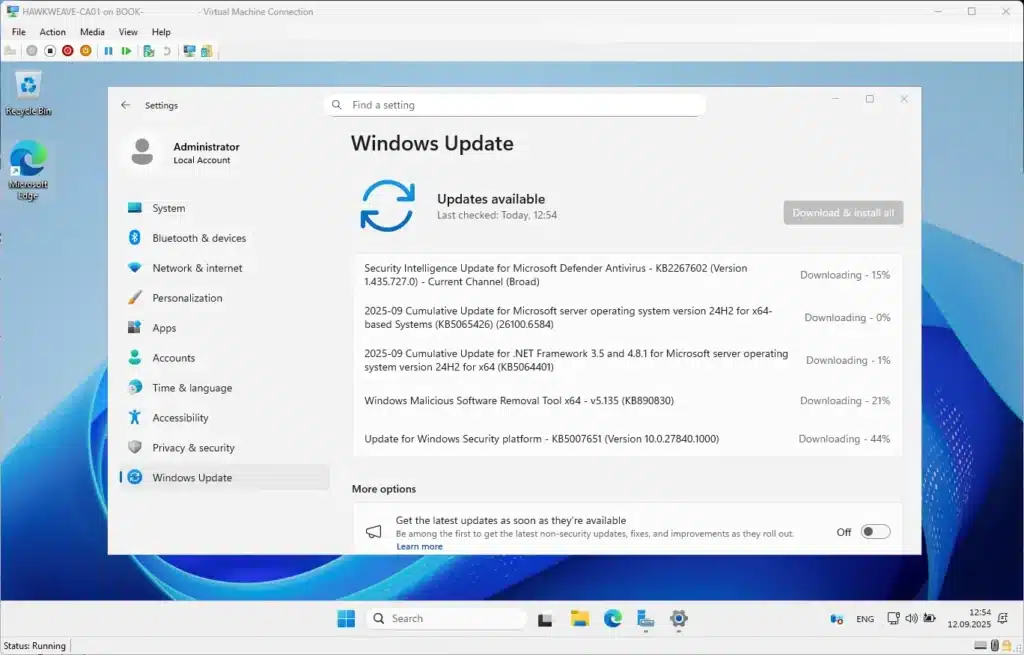Click the Find a setting search box
1024x655 pixels.
pyautogui.click(x=515, y=105)
